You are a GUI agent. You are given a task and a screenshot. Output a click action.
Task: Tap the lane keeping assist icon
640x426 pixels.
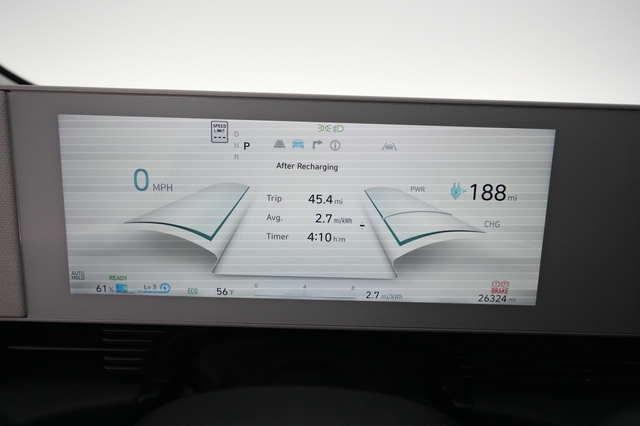coord(389,146)
